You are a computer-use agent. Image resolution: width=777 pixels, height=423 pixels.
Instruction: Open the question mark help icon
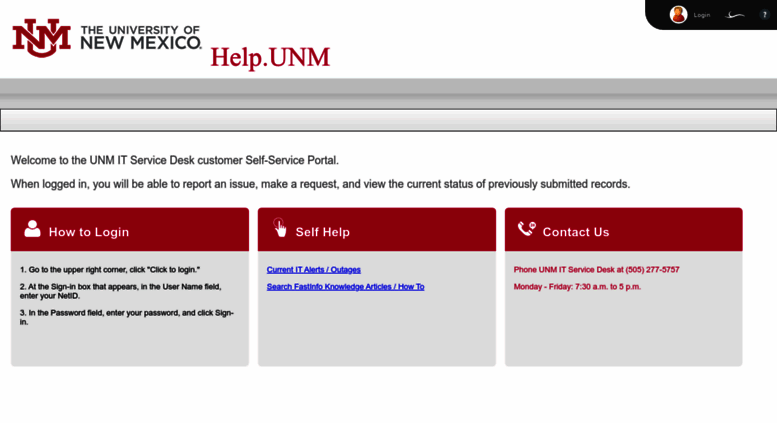[x=764, y=15]
